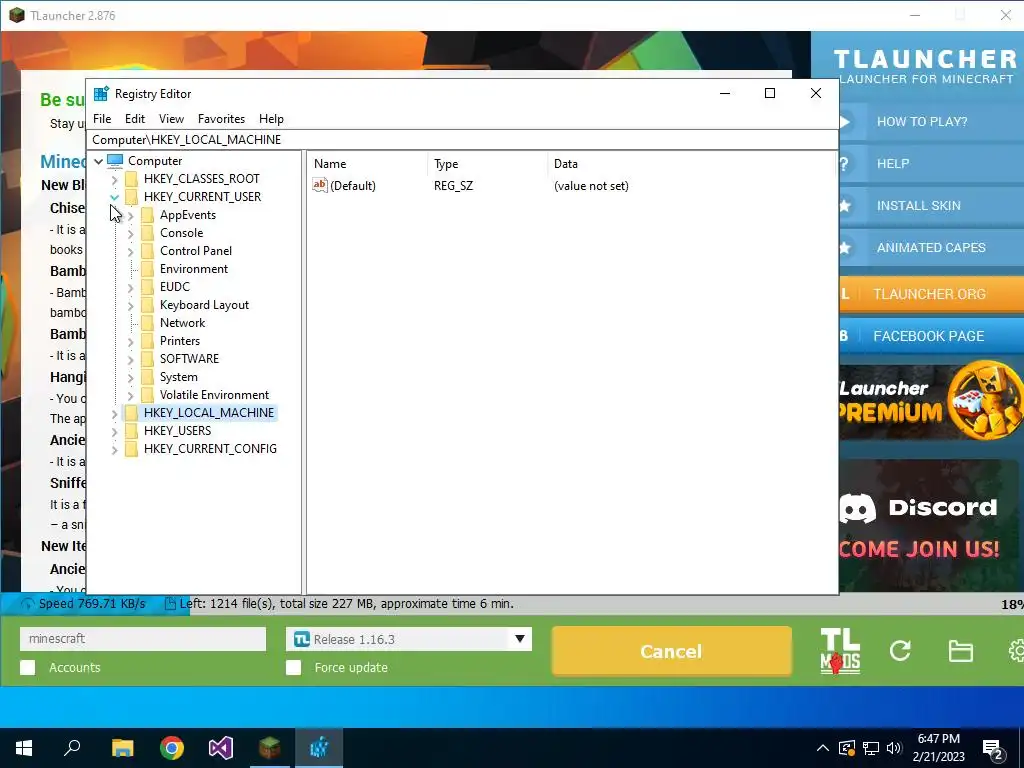Click the refresh icon in TLauncher

coord(900,650)
